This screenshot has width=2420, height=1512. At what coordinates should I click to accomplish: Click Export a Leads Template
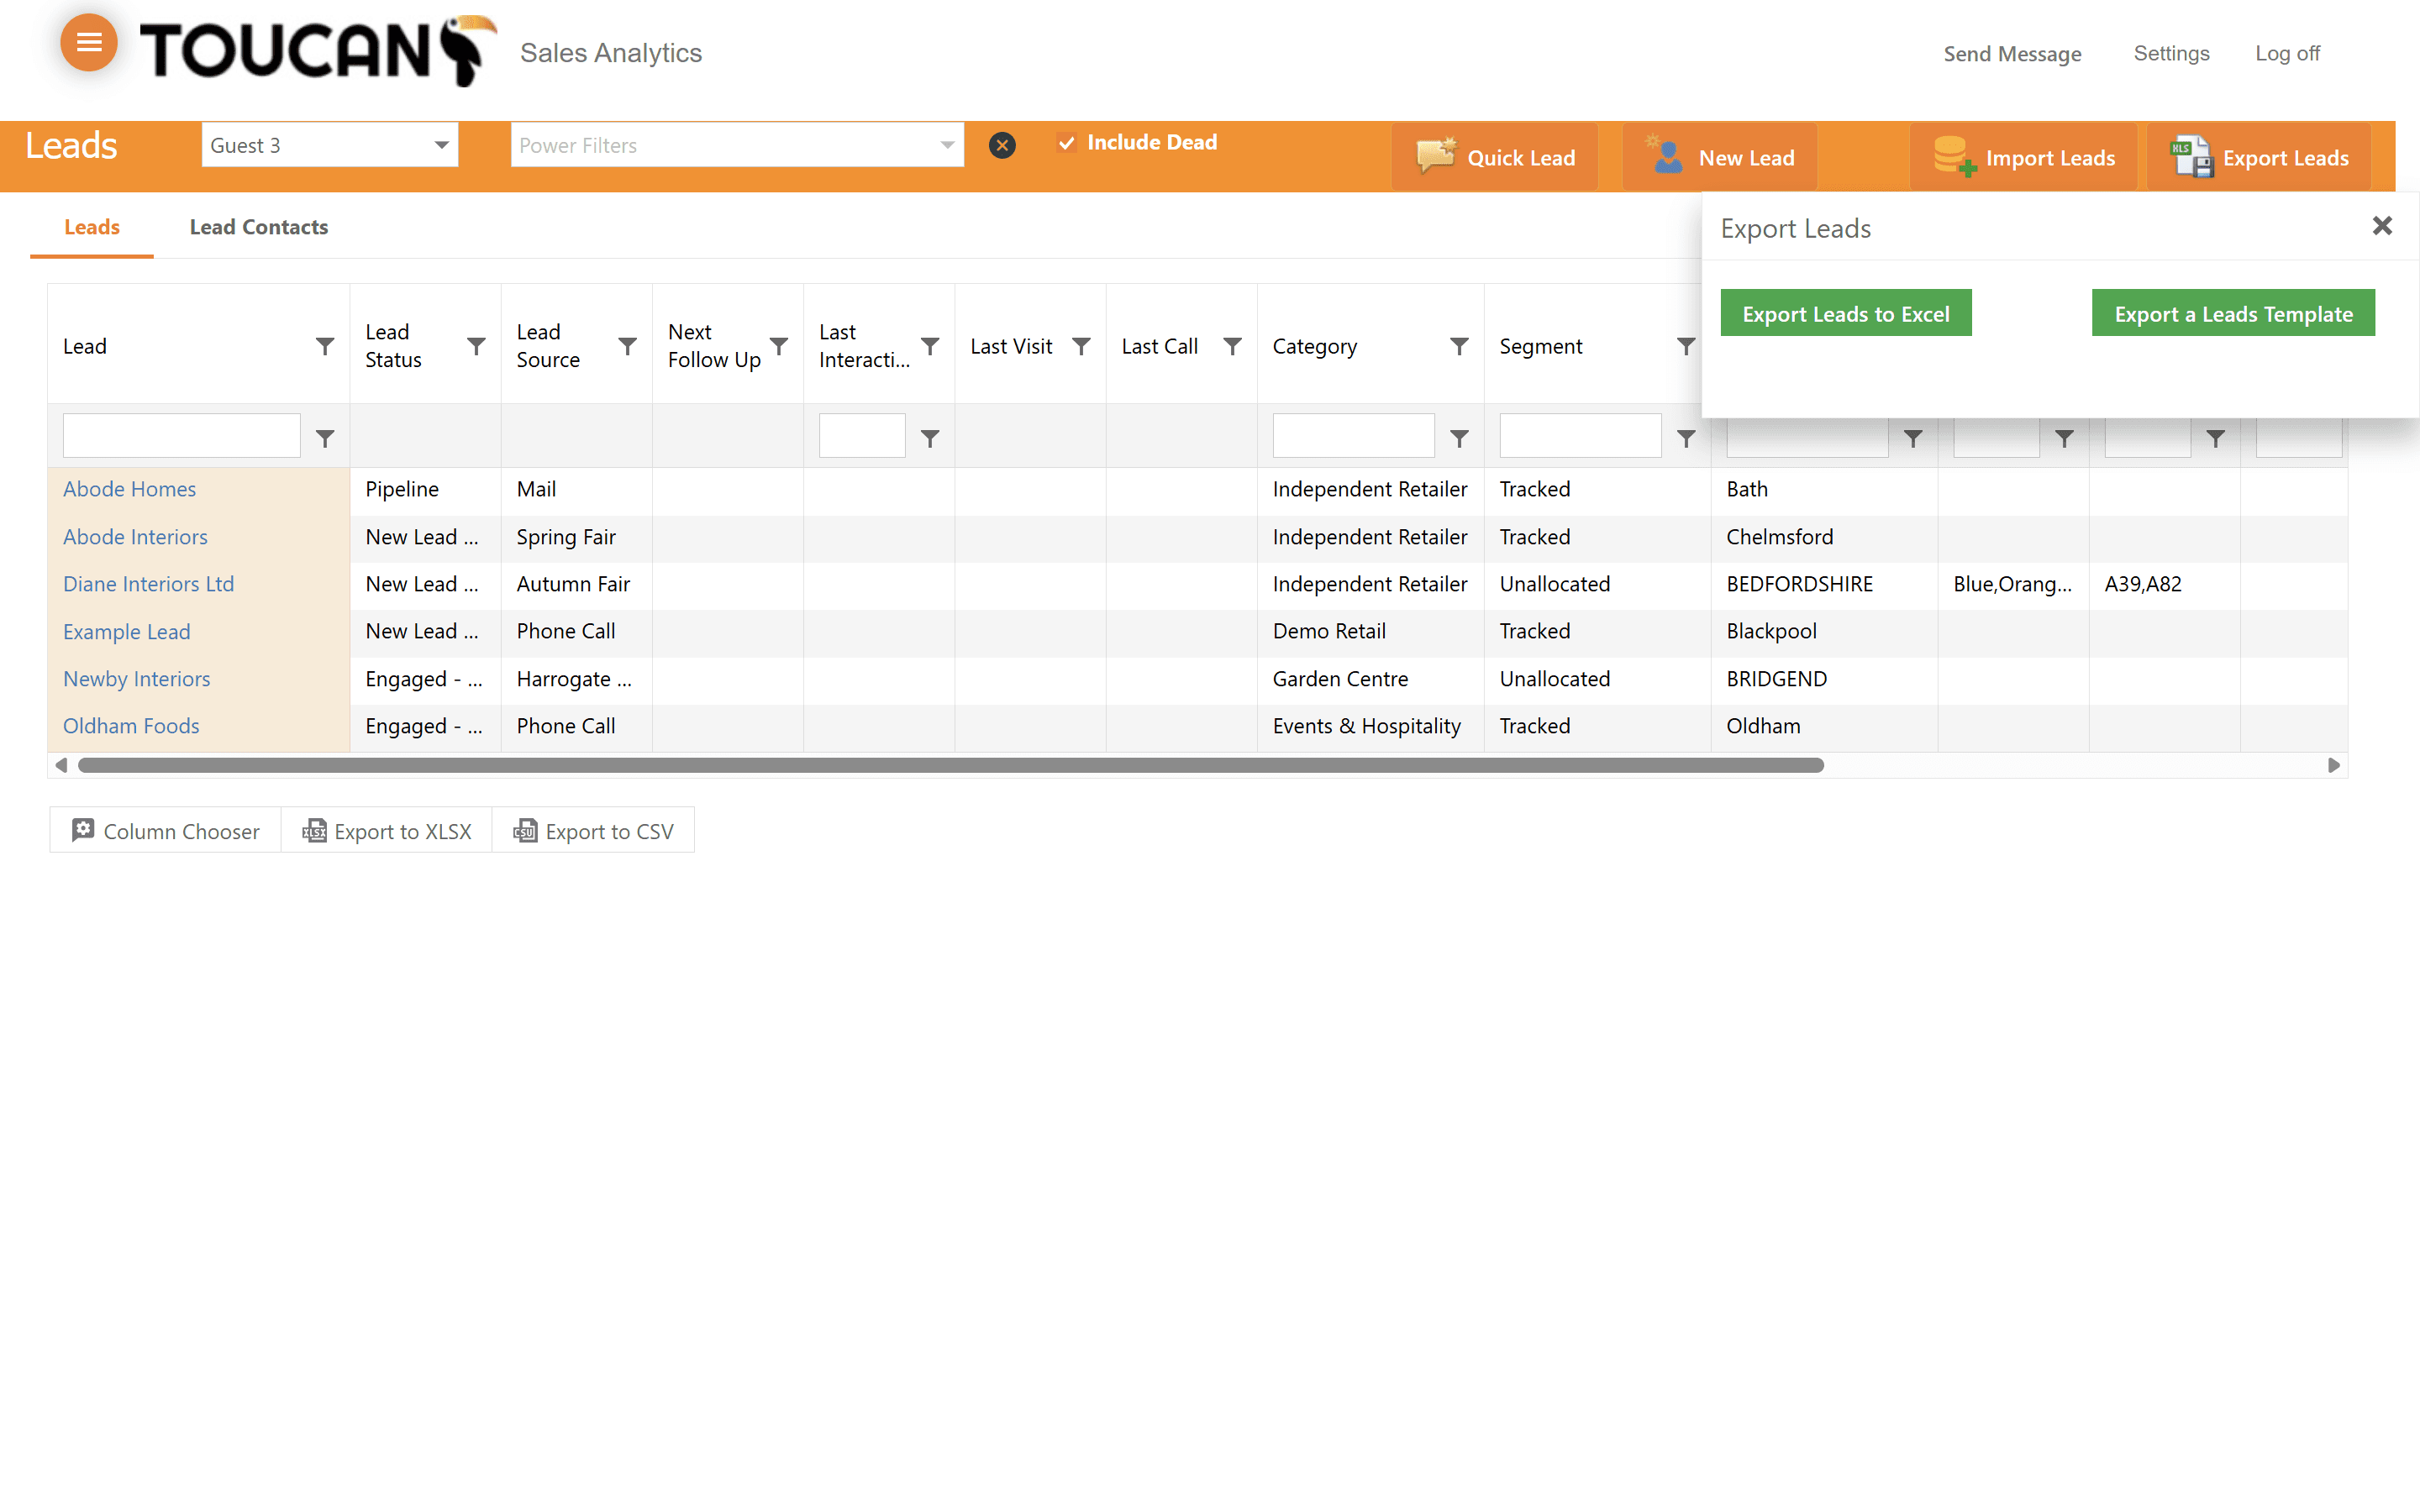[x=2233, y=313]
